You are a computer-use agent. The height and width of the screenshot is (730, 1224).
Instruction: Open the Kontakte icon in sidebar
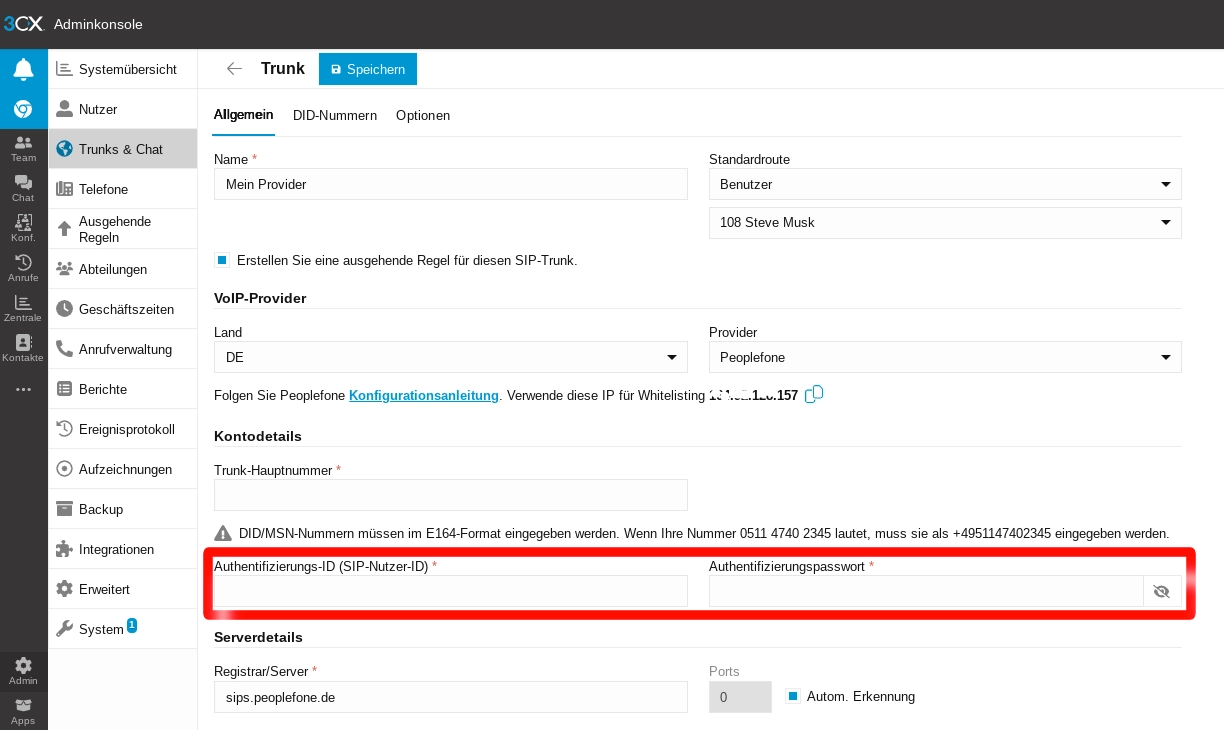click(x=23, y=348)
